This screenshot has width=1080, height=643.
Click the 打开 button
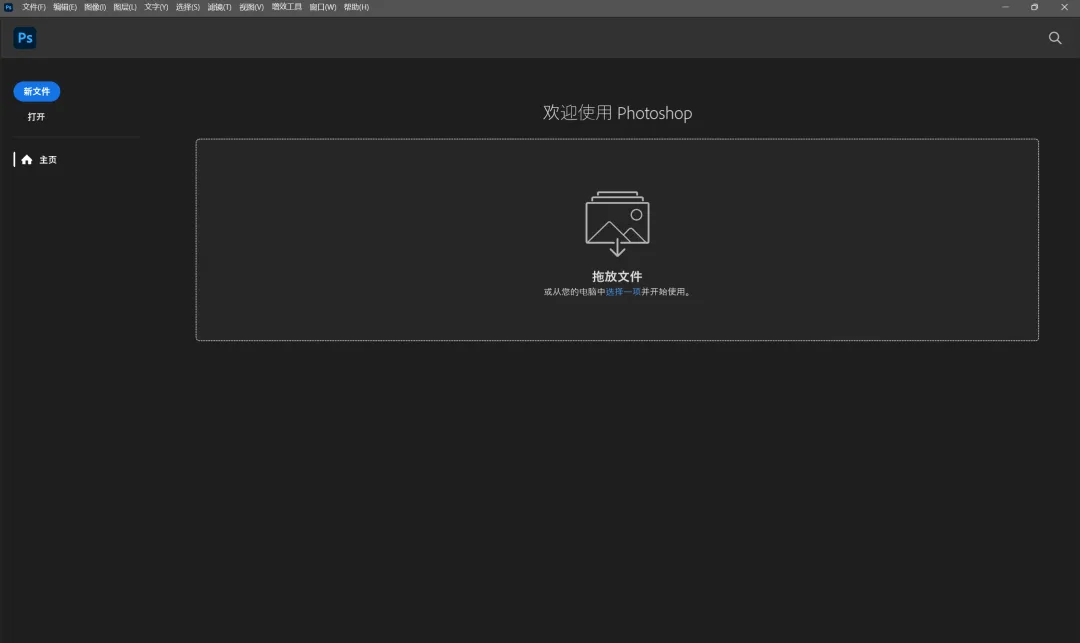pyautogui.click(x=37, y=117)
